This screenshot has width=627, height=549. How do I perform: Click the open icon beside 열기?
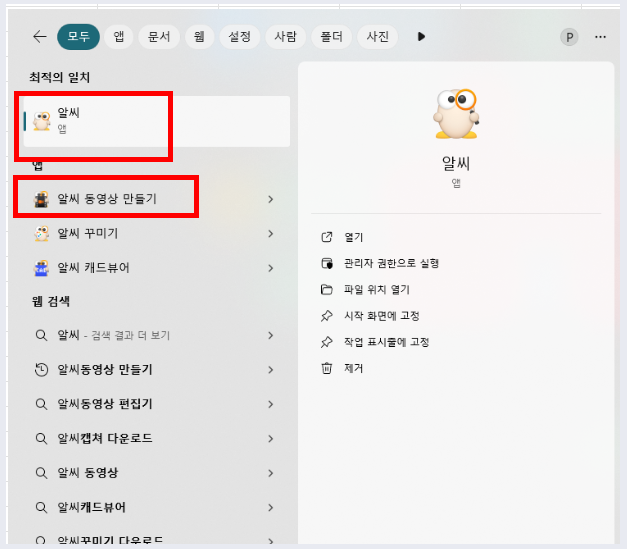[327, 237]
